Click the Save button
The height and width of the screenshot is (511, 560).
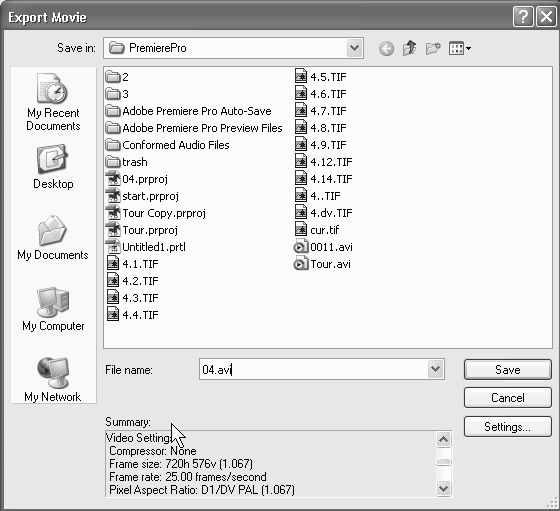[508, 370]
